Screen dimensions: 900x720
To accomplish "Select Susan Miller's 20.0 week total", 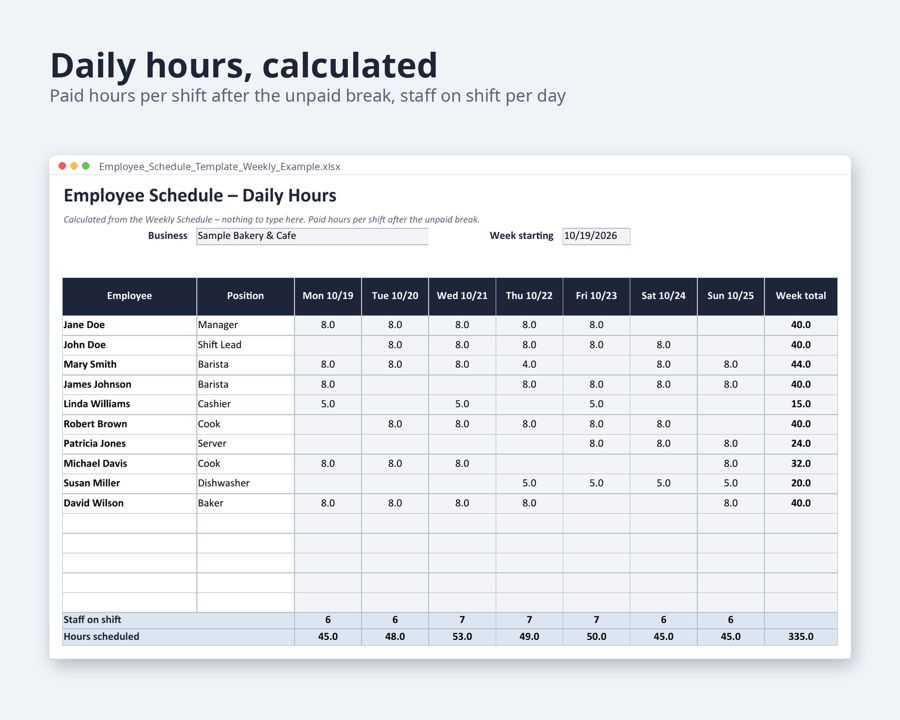I will [x=801, y=483].
